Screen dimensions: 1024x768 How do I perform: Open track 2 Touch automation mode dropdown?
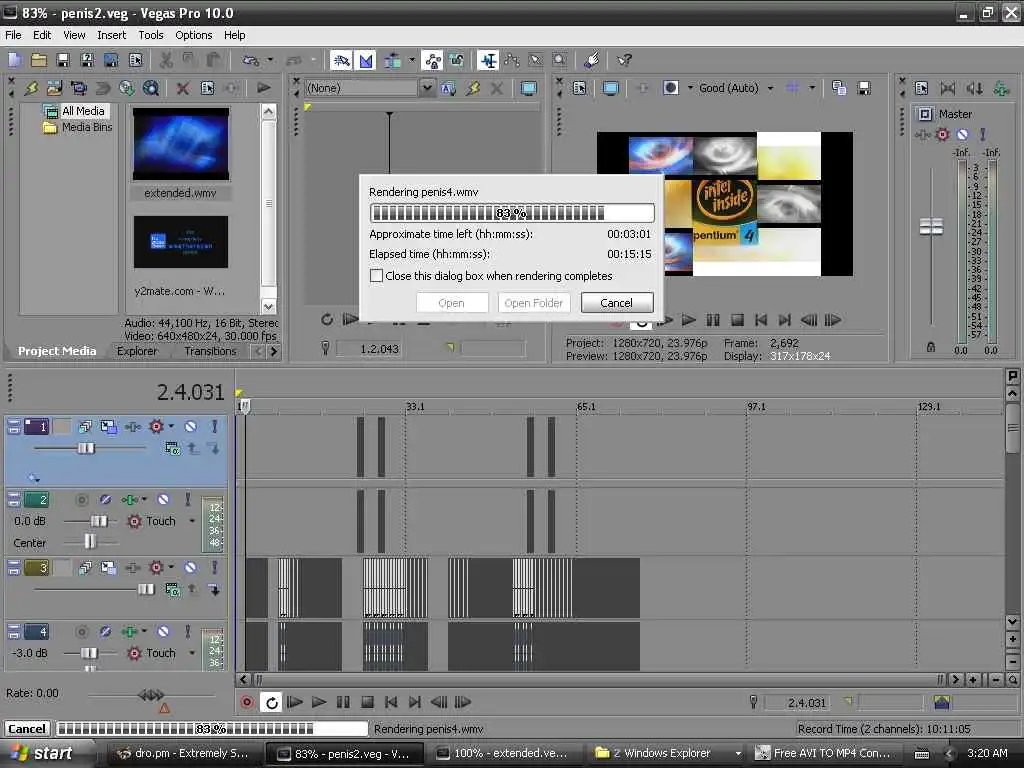pos(192,521)
